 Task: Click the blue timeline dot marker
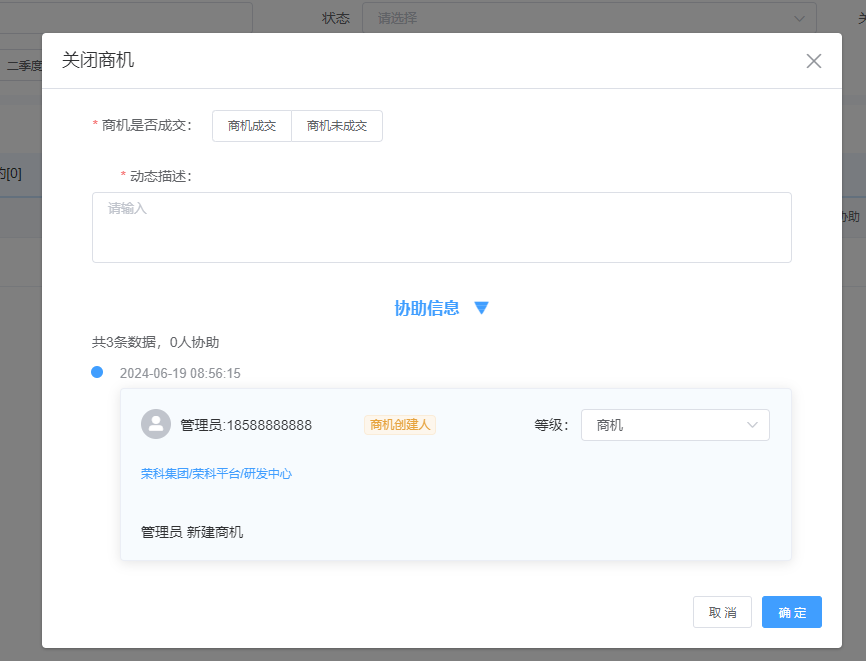coord(97,372)
